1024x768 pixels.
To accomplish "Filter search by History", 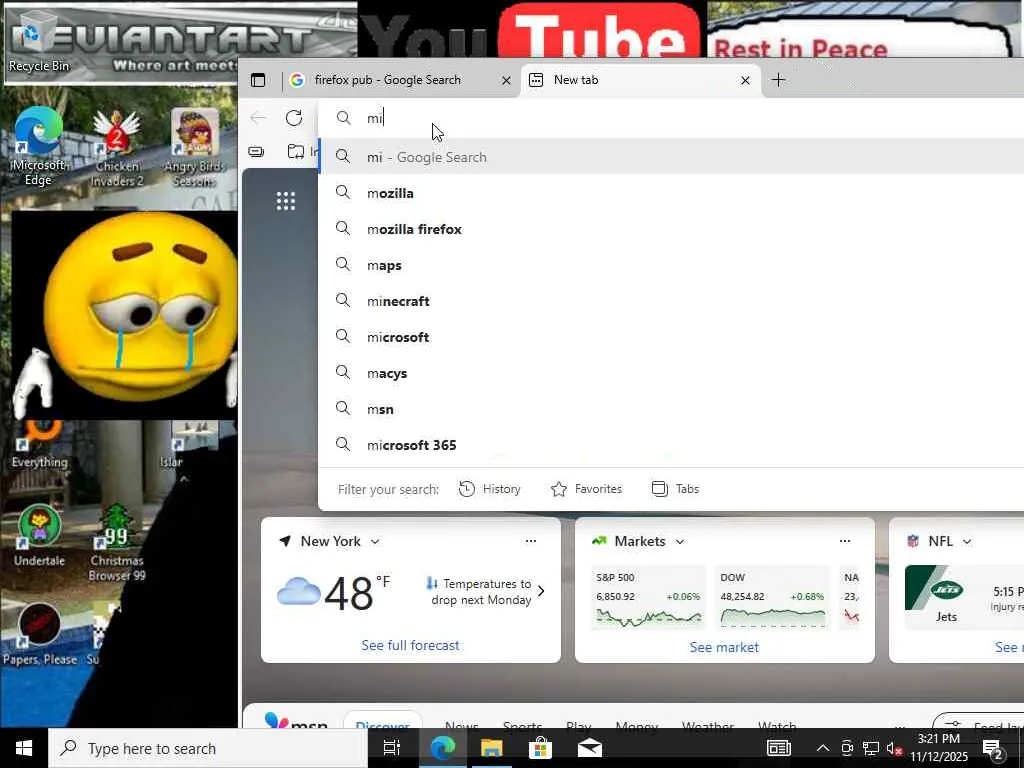I will (490, 488).
